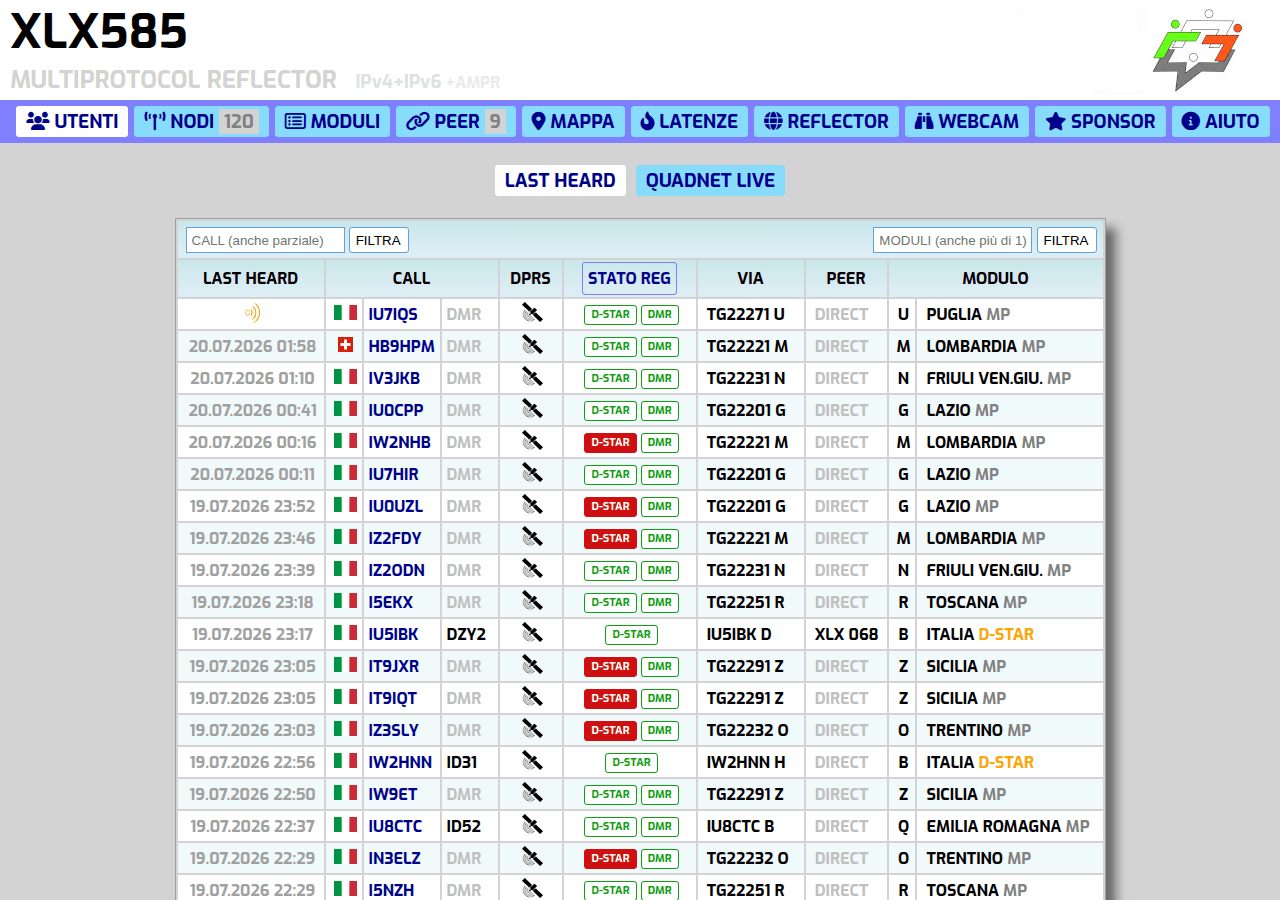Screen dimensions: 1280x900
Task: Click green D-STAR badge in IU5IBK row
Action: coord(631,634)
